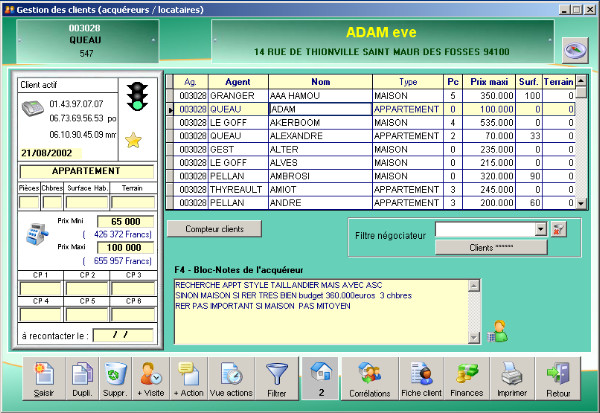Click the Prix Maxi field showing 100 000

tap(126, 248)
